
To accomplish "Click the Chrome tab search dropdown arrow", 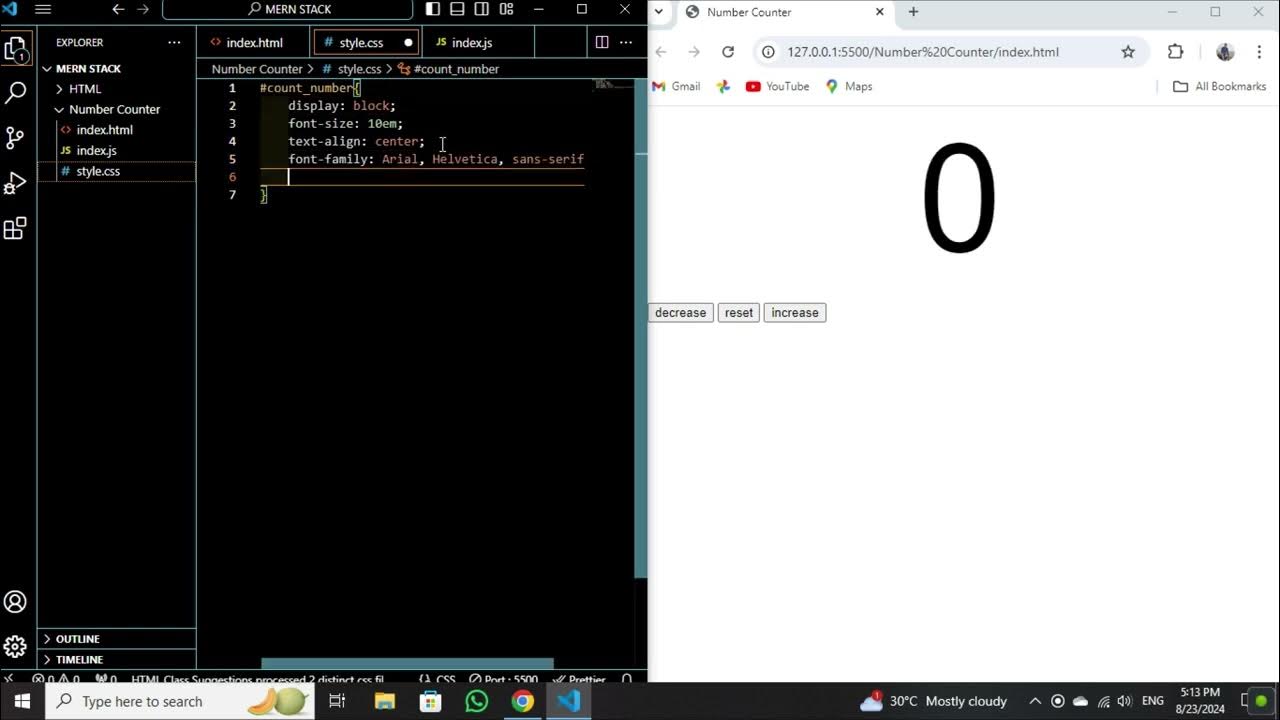I will (659, 12).
